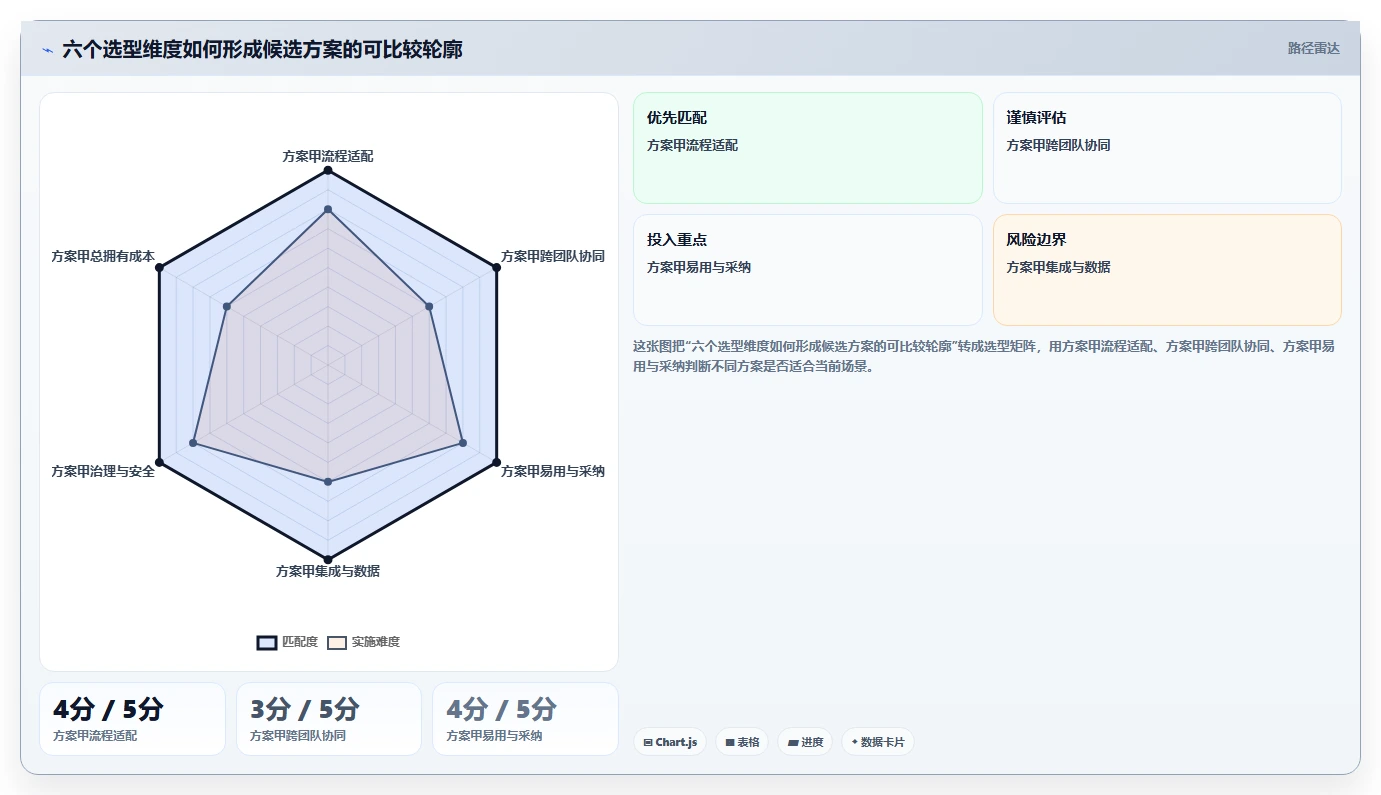Click the lightning icon beside the title
1381x795 pixels.
click(x=47, y=50)
